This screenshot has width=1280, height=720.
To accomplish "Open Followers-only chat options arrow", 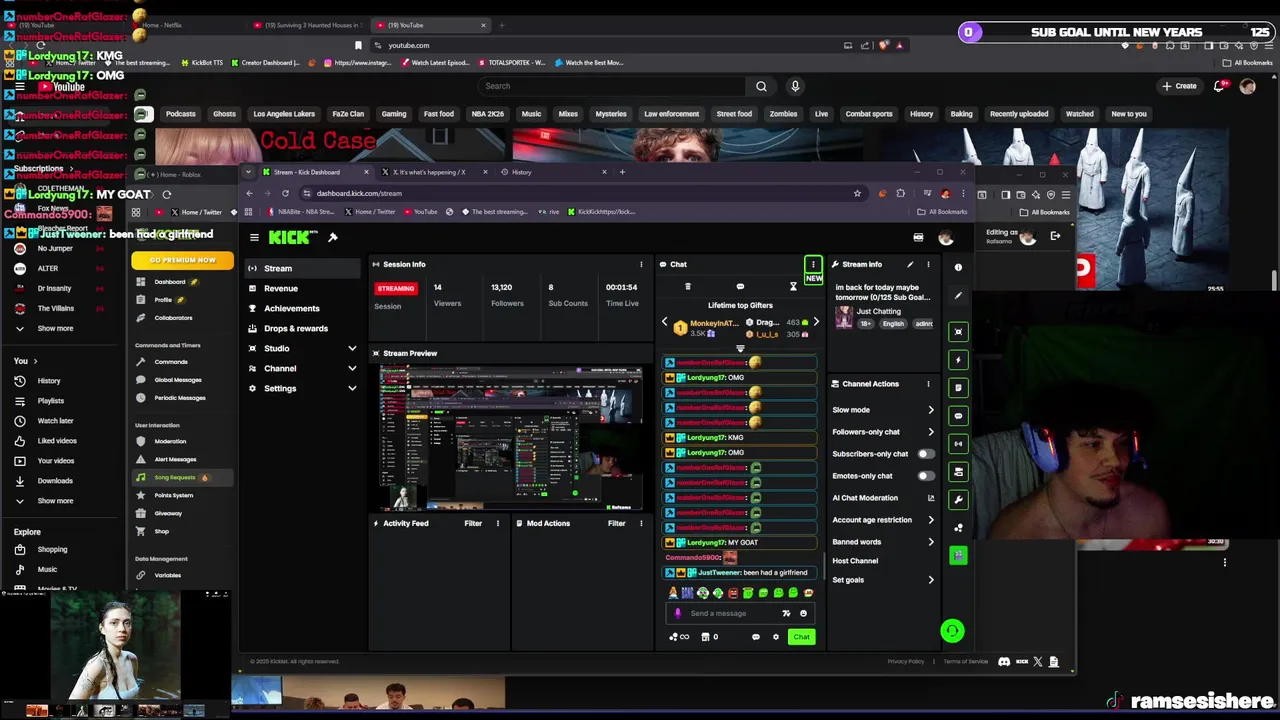I will 931,432.
